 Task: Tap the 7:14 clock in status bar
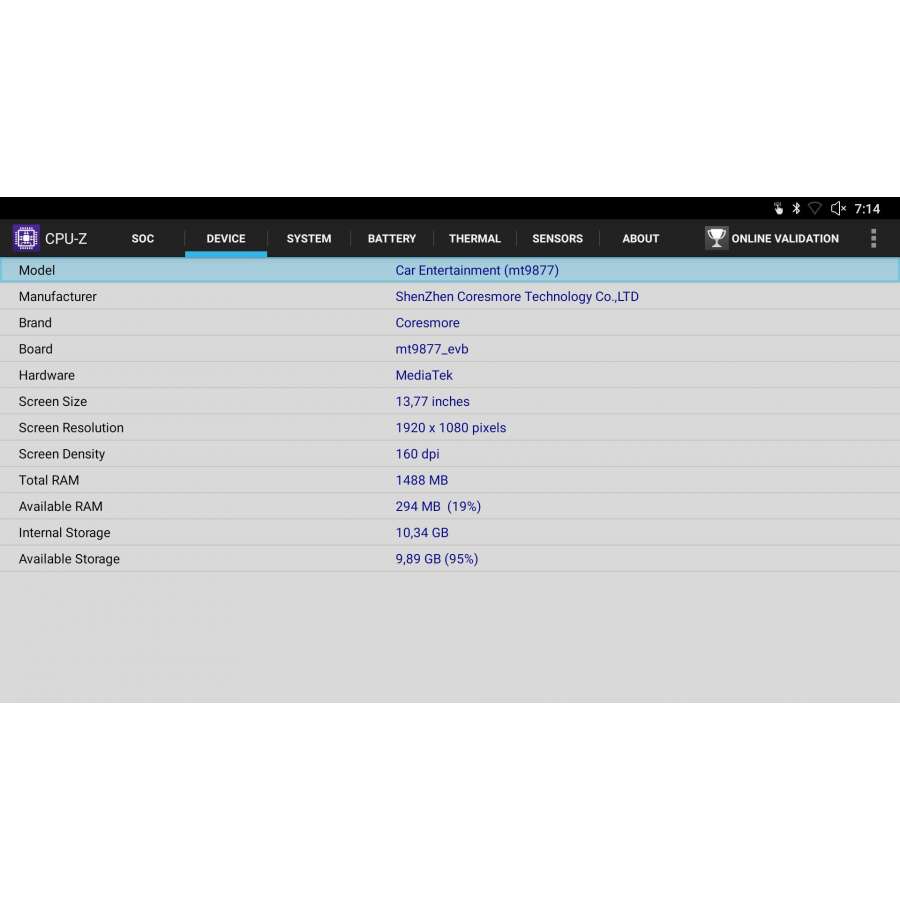pyautogui.click(x=867, y=209)
